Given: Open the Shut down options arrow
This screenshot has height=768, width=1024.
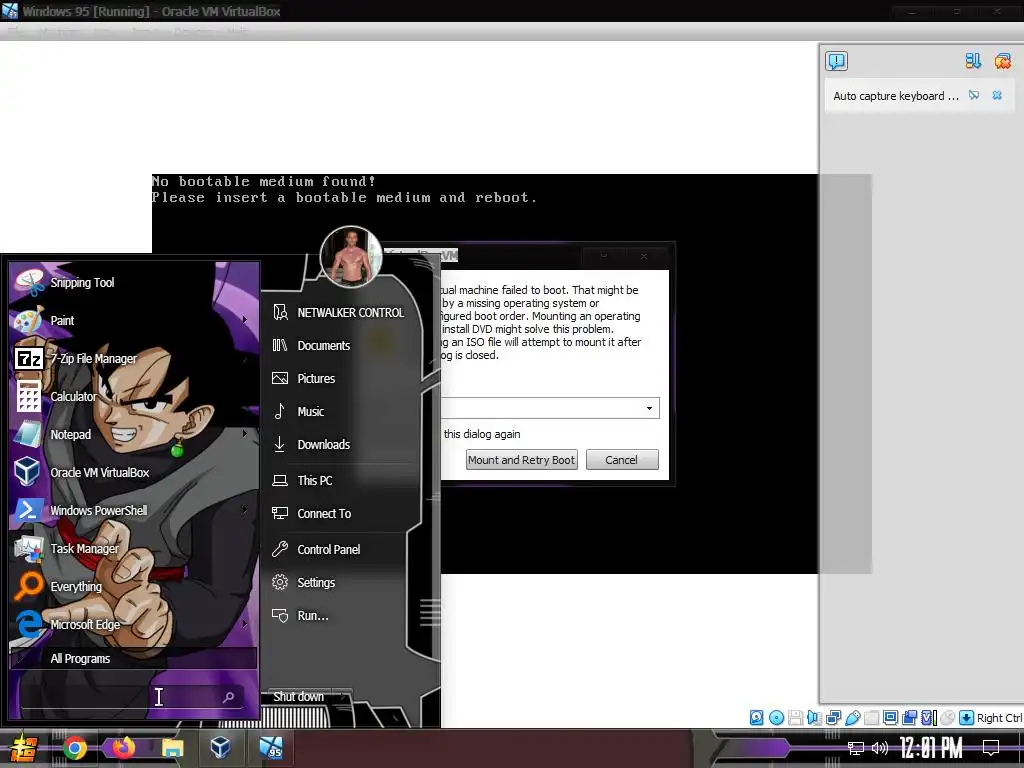Looking at the screenshot, I should 344,696.
